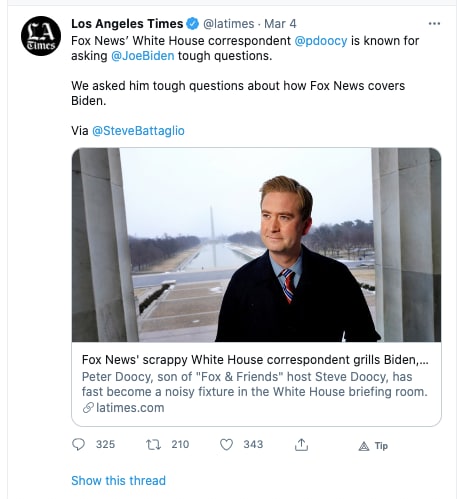Visit the @SteveBattaglio profile link

(138, 131)
